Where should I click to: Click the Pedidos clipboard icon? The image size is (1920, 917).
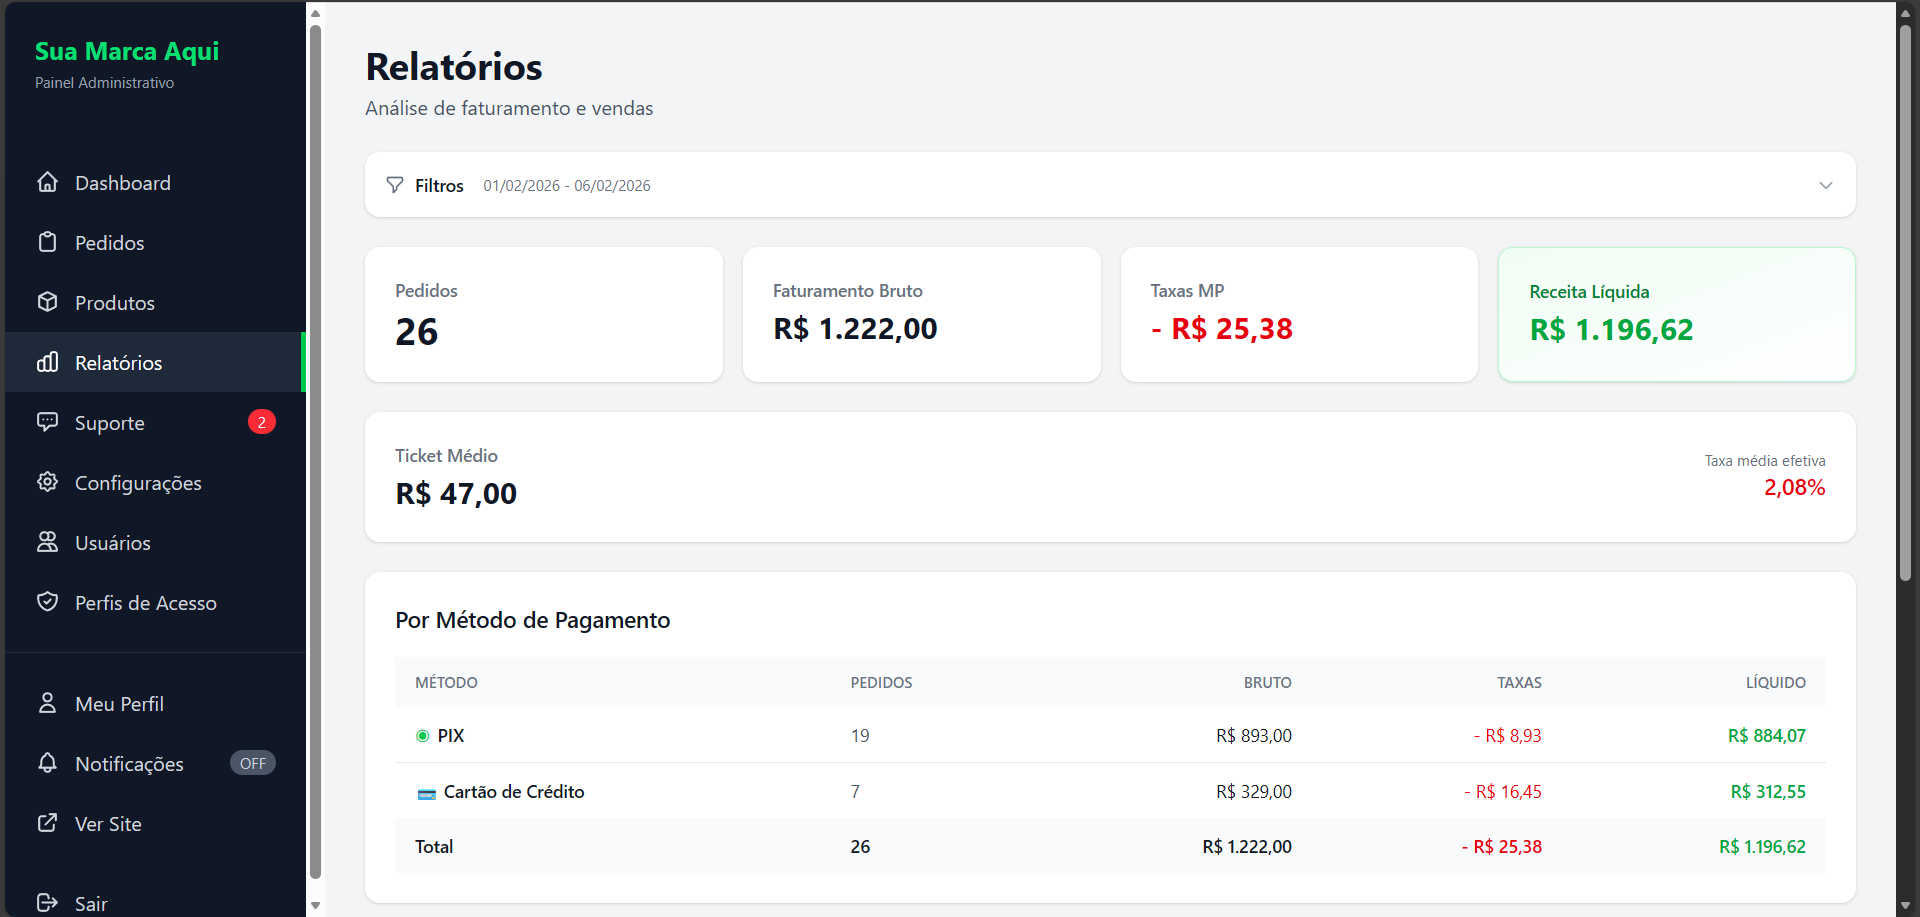(x=47, y=242)
